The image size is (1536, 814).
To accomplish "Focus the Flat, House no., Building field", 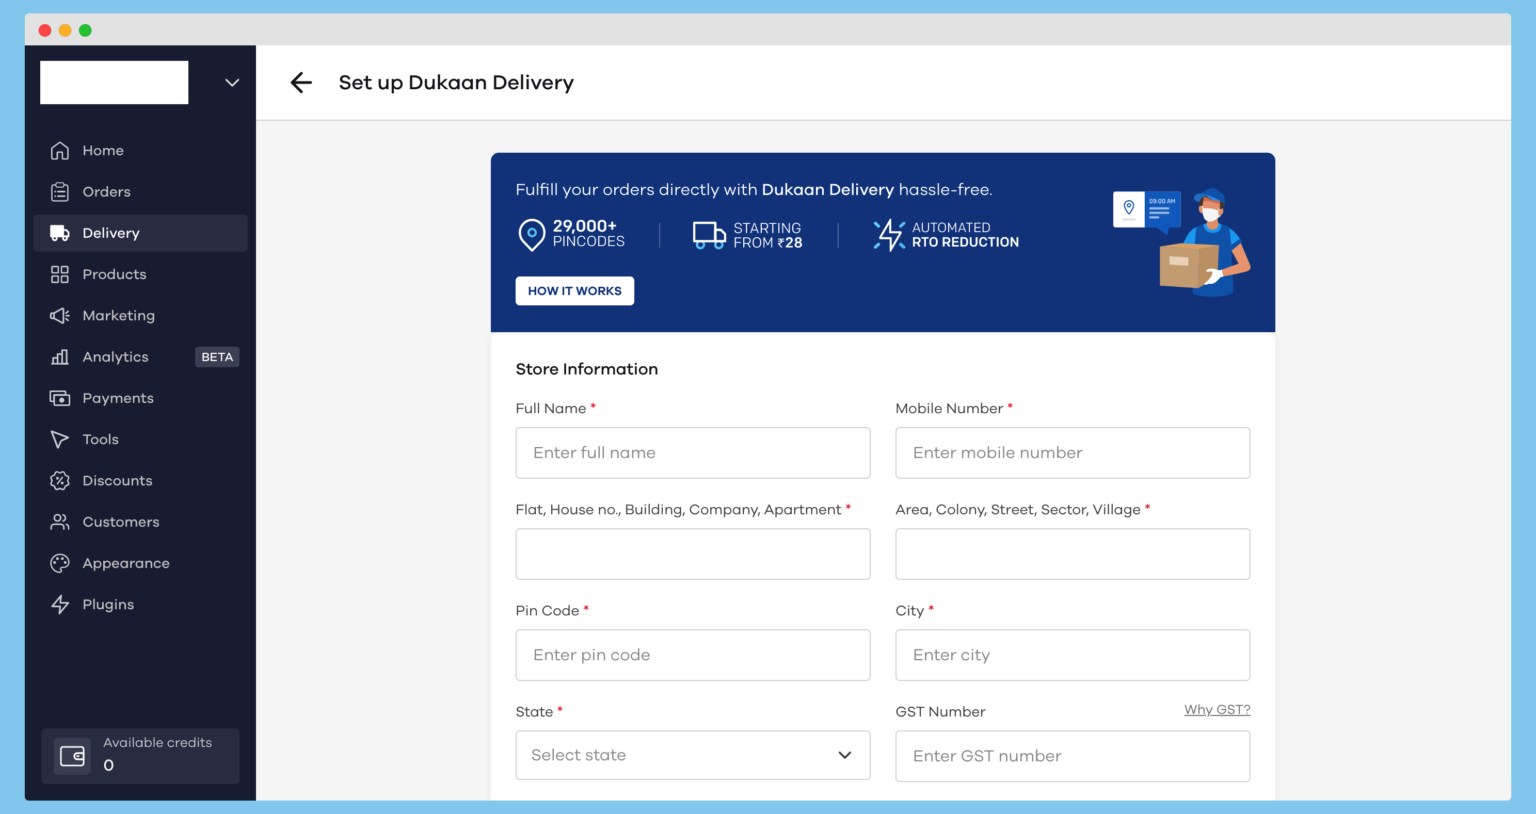I will point(693,554).
